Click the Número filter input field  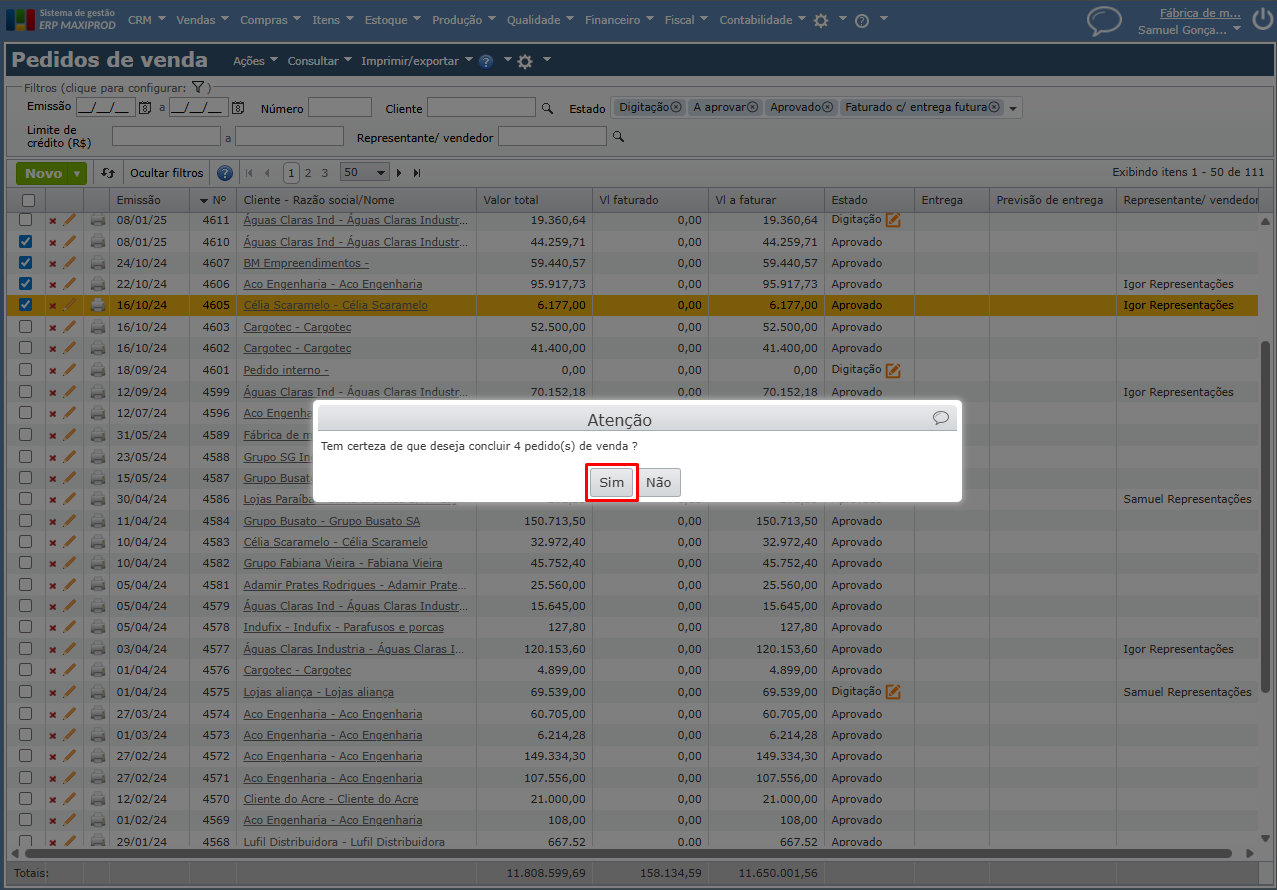pos(340,108)
